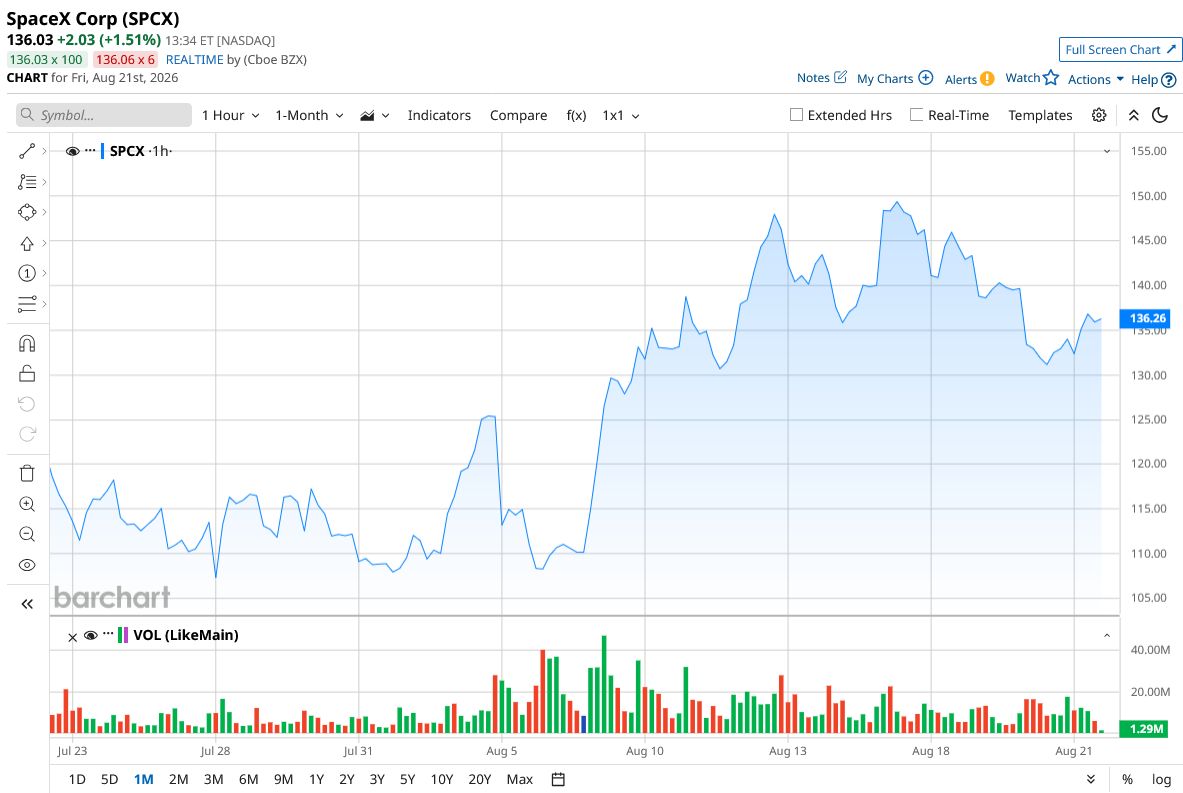This screenshot has width=1183, height=793.
Task: Zoom in with magnifier plus icon
Action: (26, 504)
